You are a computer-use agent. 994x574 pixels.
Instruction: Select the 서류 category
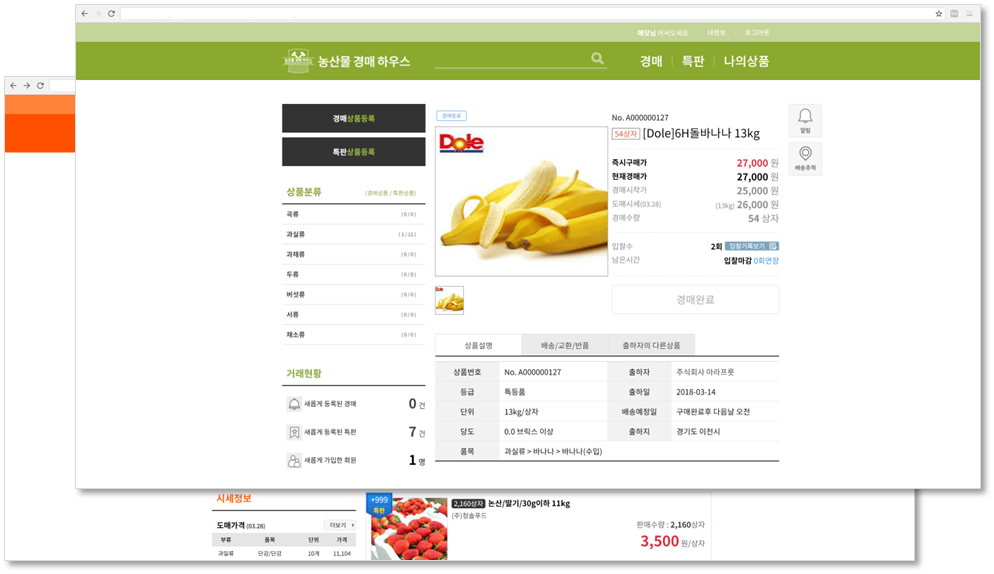pyautogui.click(x=352, y=315)
